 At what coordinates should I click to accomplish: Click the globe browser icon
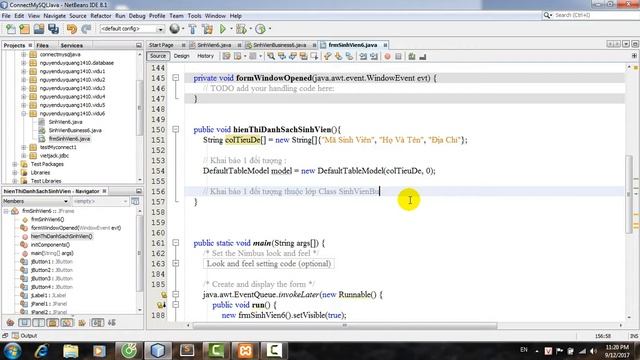coord(175,29)
